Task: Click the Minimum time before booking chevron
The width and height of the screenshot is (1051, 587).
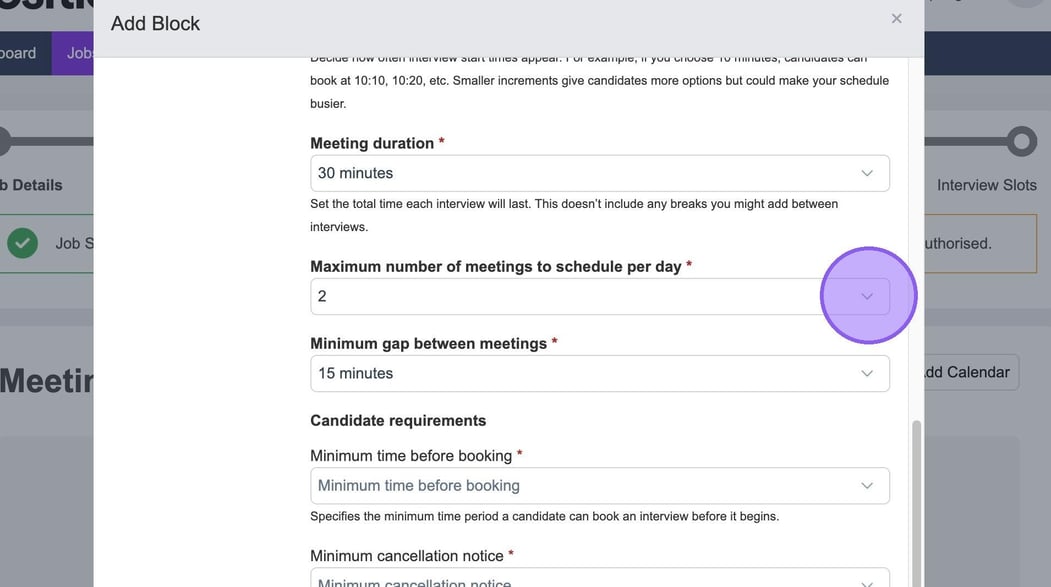Action: click(866, 486)
